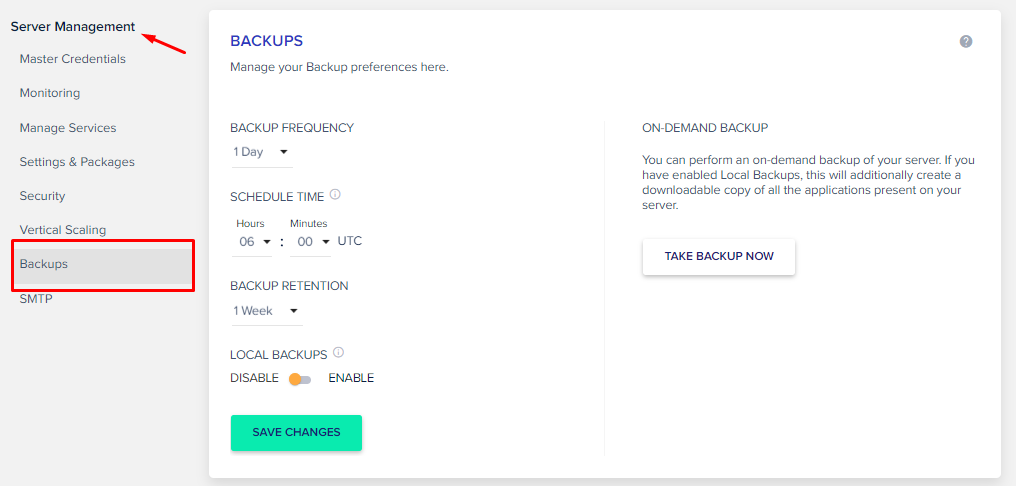Click info icon beside Schedule Time
The width and height of the screenshot is (1016, 486).
[x=335, y=194]
